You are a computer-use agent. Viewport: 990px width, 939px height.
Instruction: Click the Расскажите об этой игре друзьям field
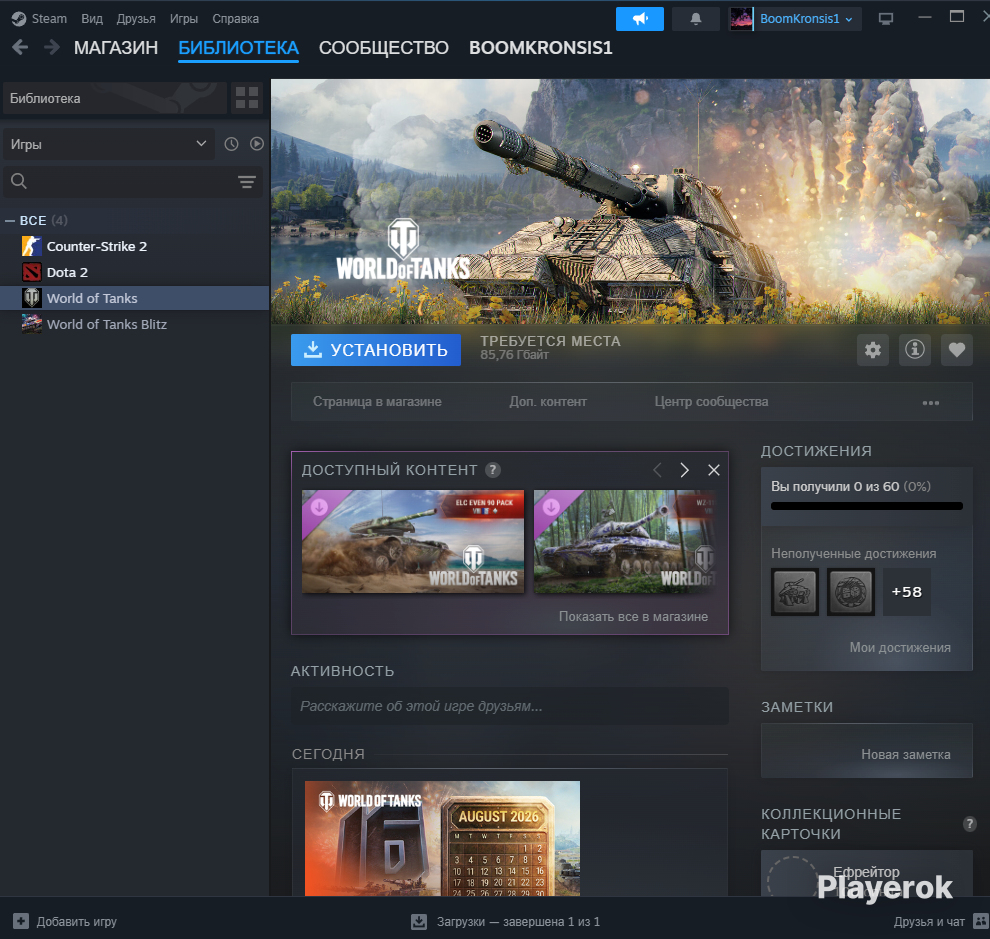tap(510, 706)
